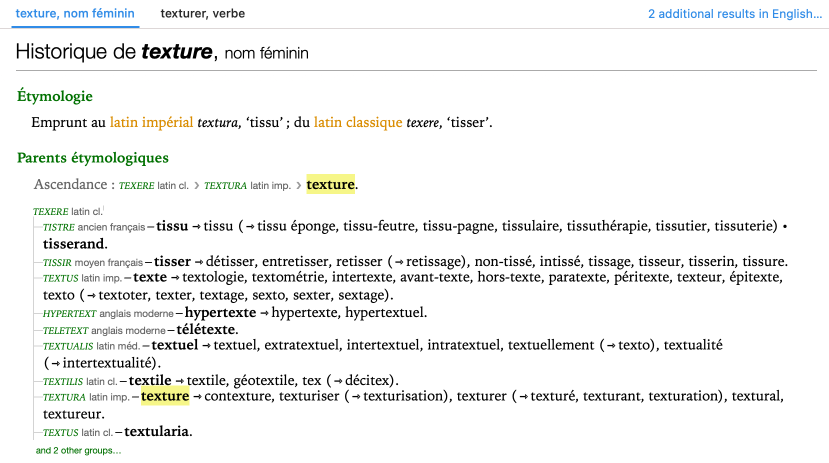Expand "and 2 other groups…"
Screen dimensions: 829x463
(78, 451)
